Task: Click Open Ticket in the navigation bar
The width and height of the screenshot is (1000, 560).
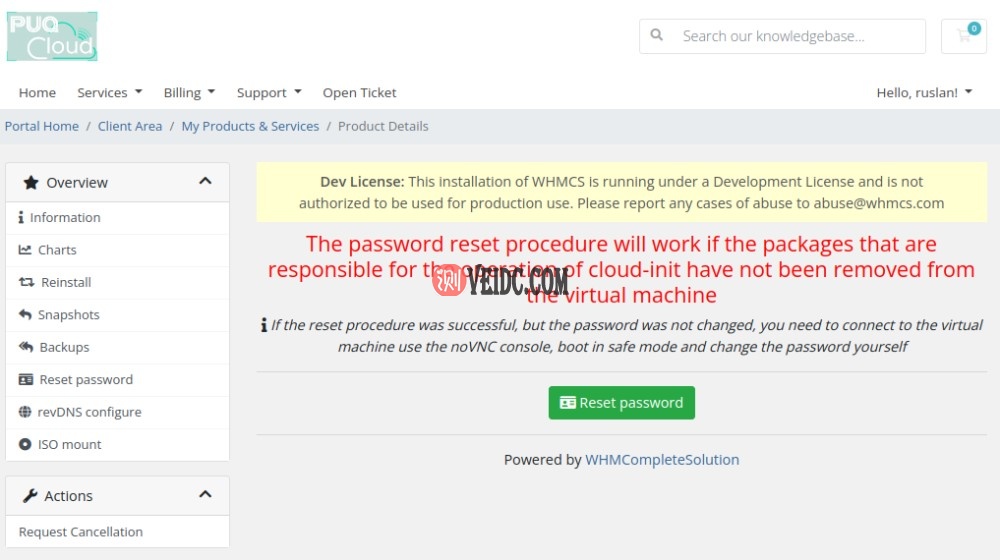Action: click(359, 93)
